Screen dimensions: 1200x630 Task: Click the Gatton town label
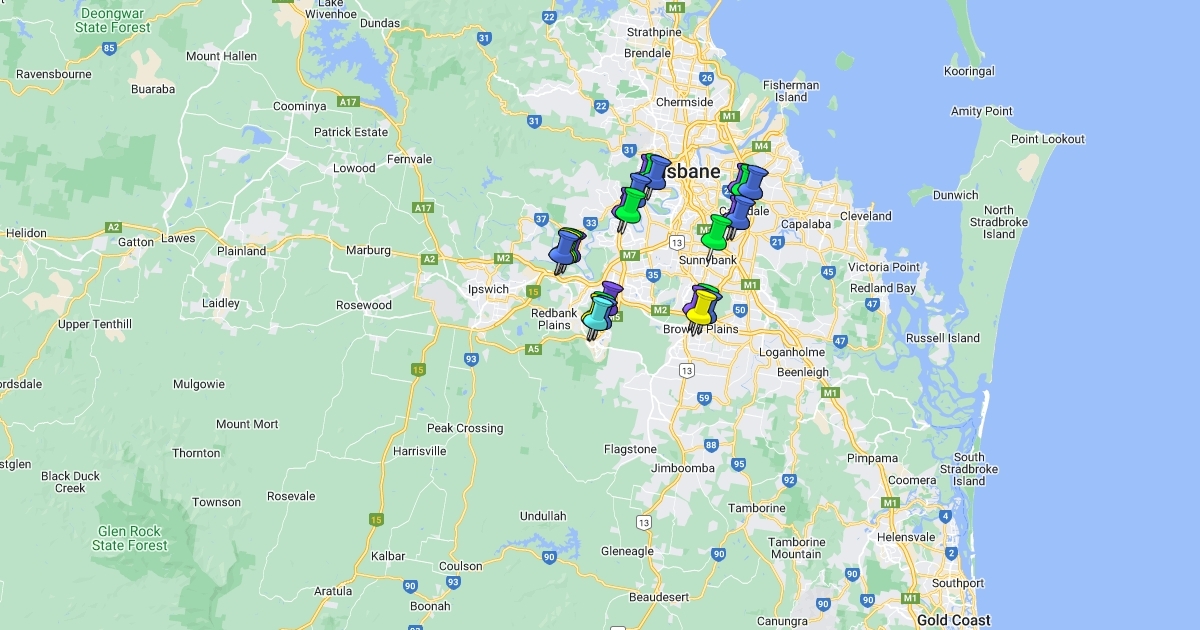[x=136, y=242]
